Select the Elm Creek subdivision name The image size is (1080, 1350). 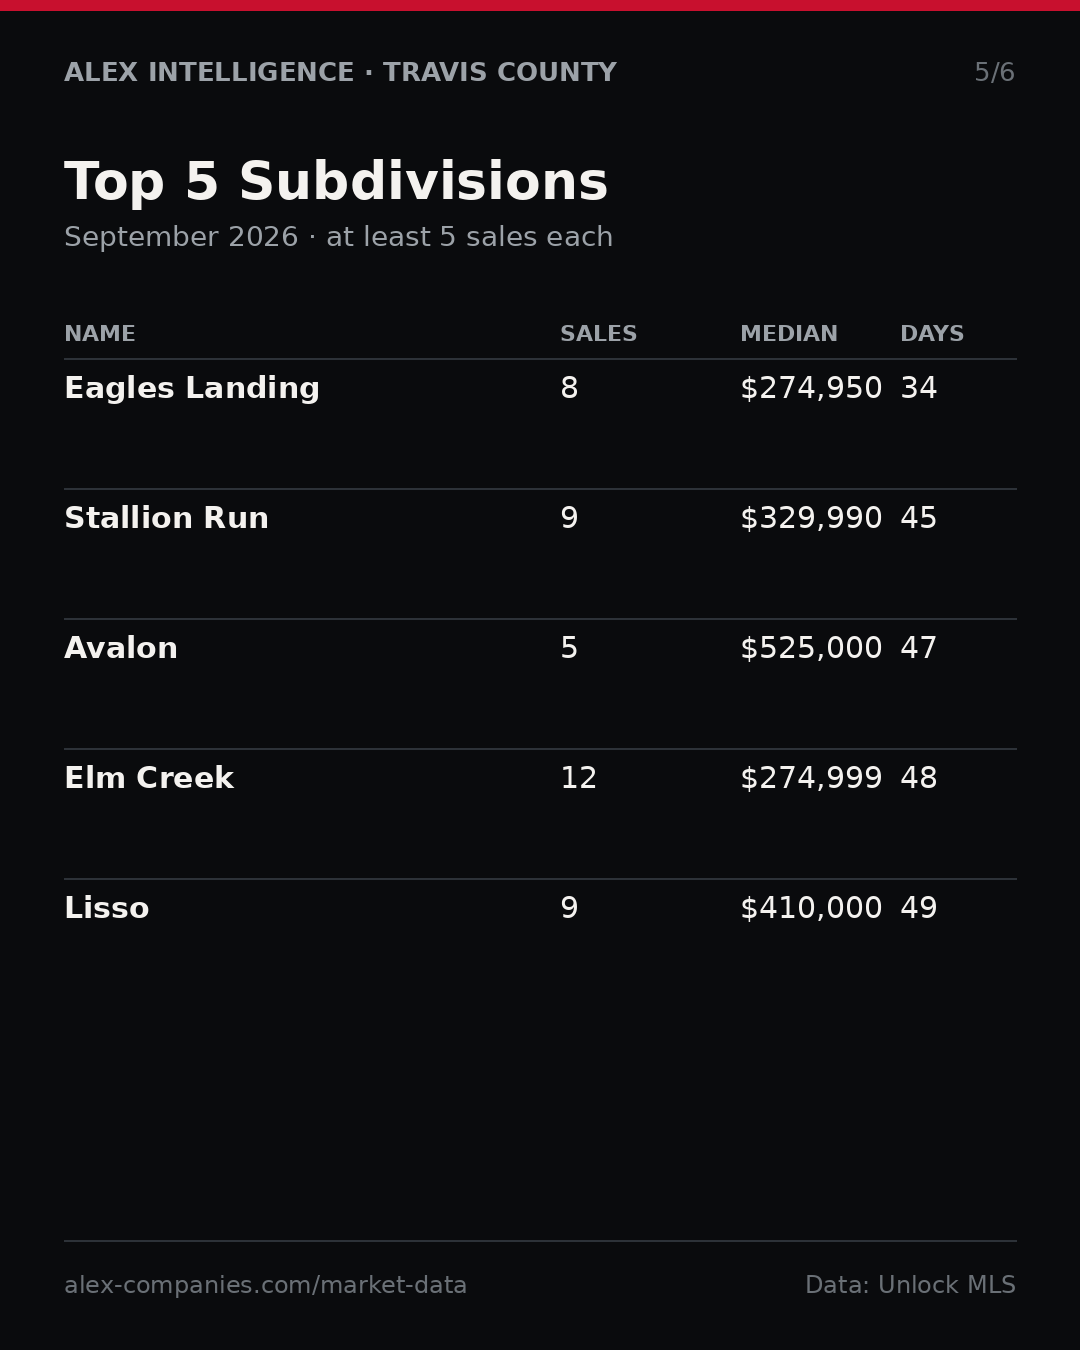149,779
